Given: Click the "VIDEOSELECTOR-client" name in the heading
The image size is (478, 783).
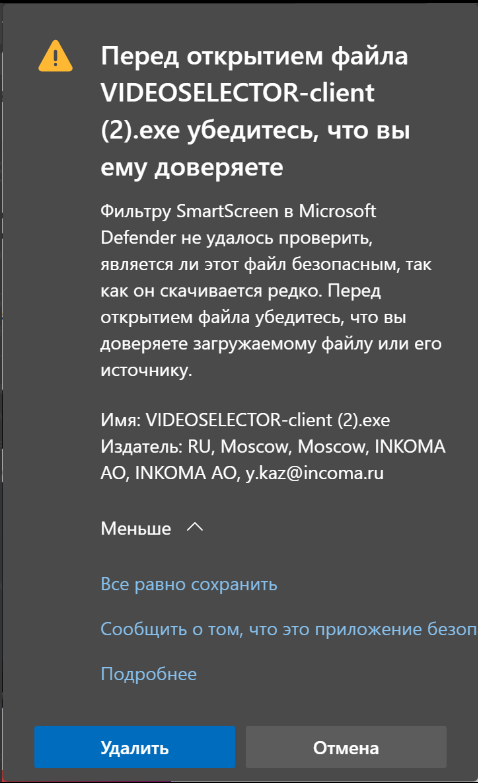Looking at the screenshot, I should coord(238,92).
